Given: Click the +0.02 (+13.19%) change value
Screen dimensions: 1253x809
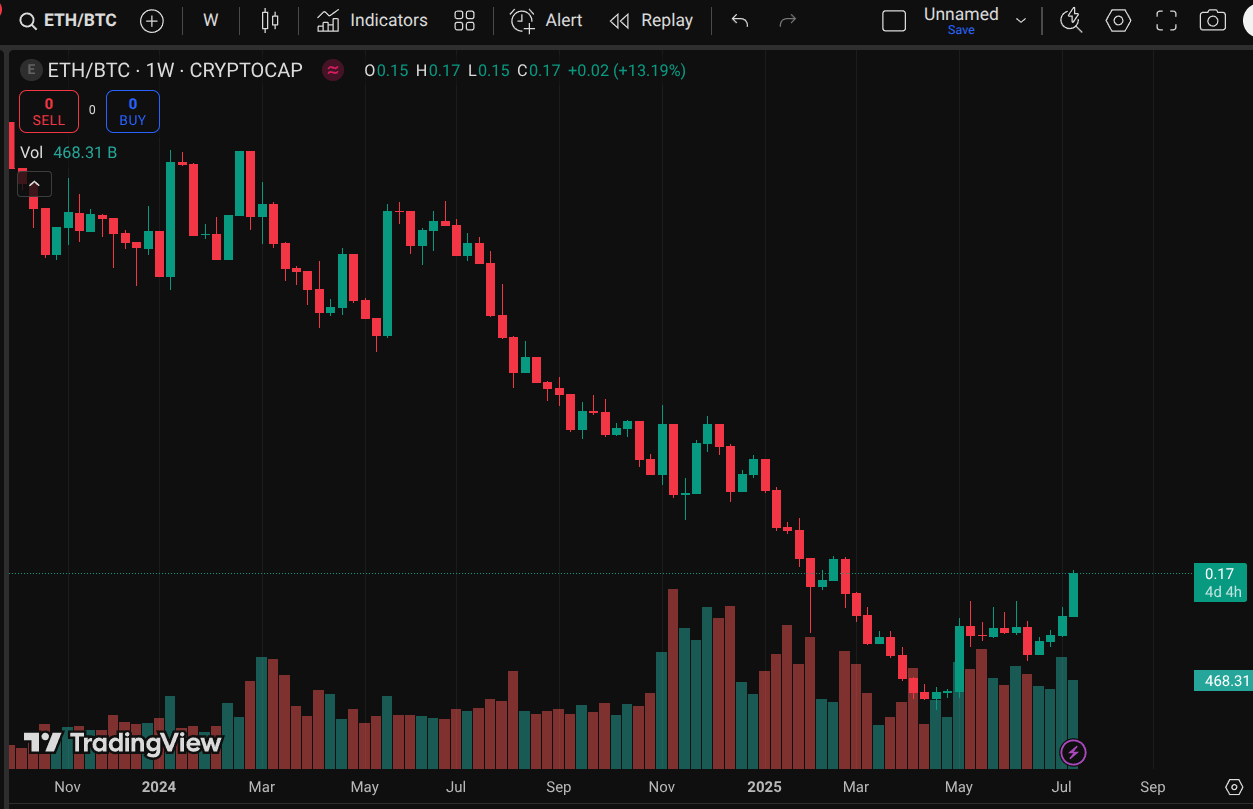Looking at the screenshot, I should click(x=626, y=70).
